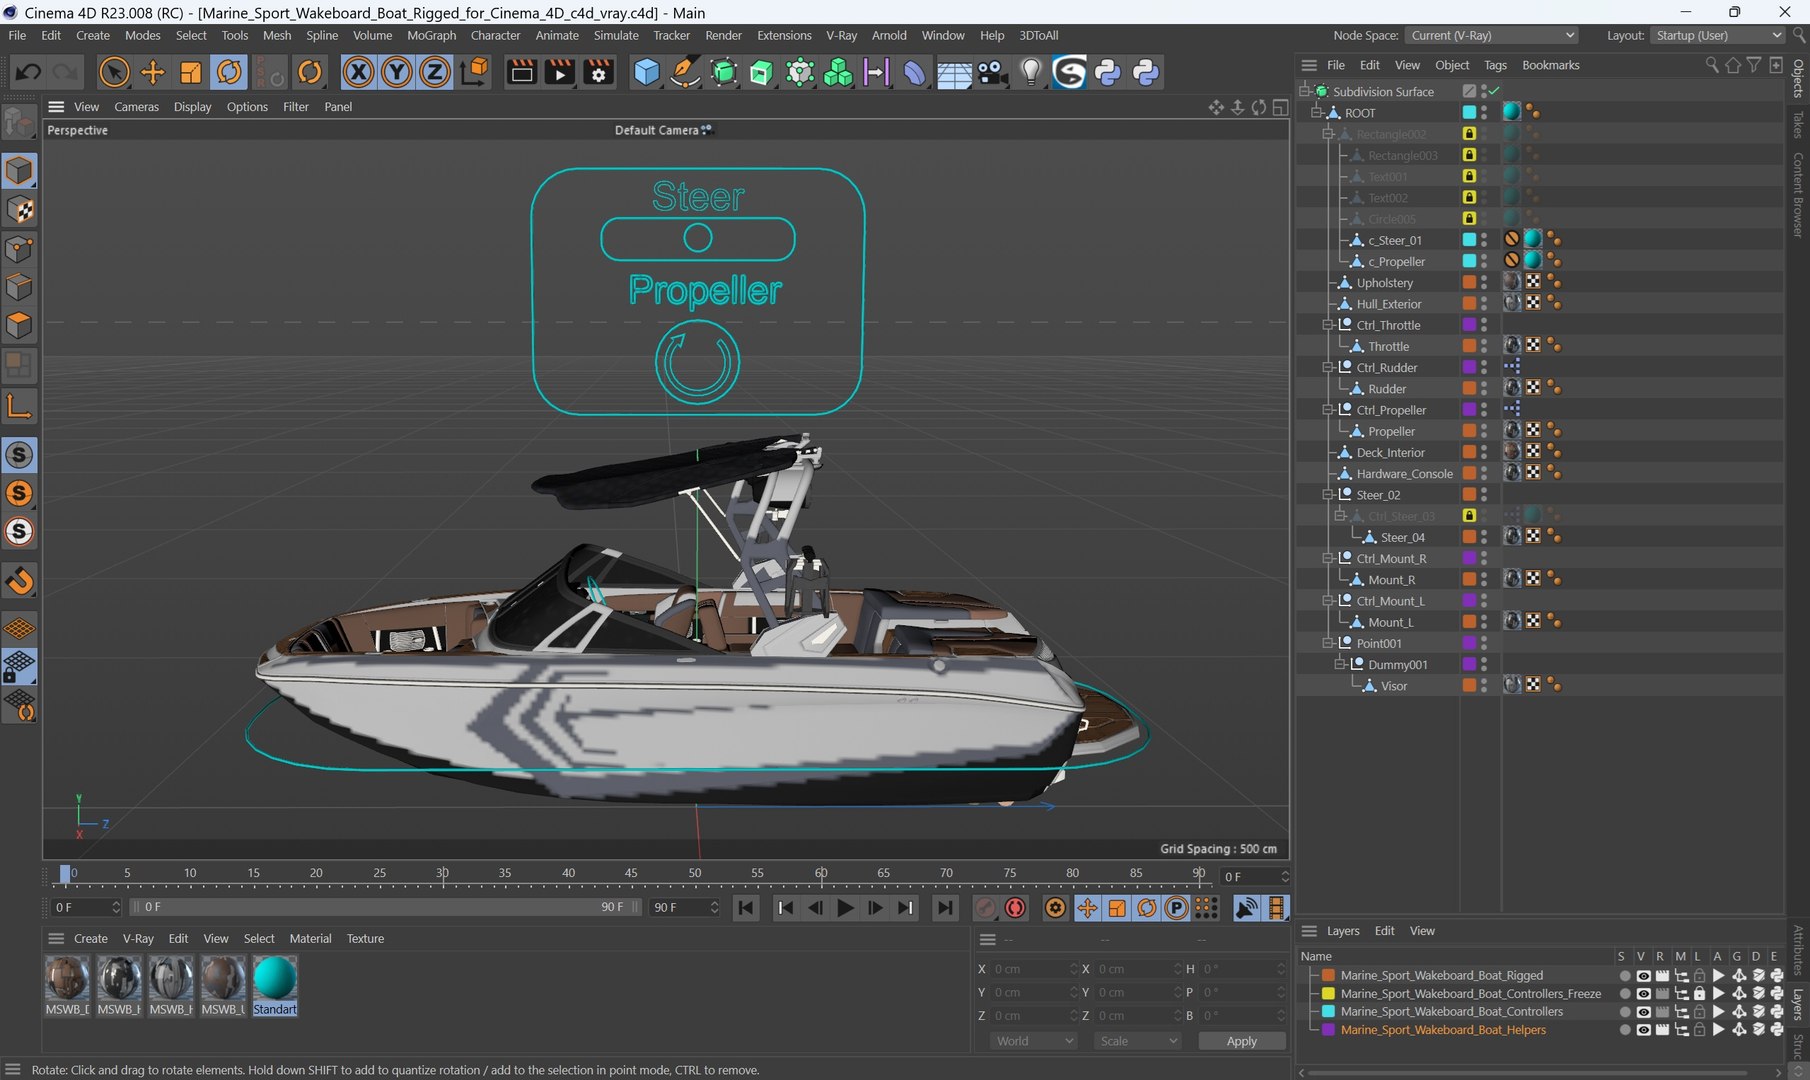Click the Subdivision Surface generator icon
This screenshot has height=1080, width=1810.
[723, 72]
